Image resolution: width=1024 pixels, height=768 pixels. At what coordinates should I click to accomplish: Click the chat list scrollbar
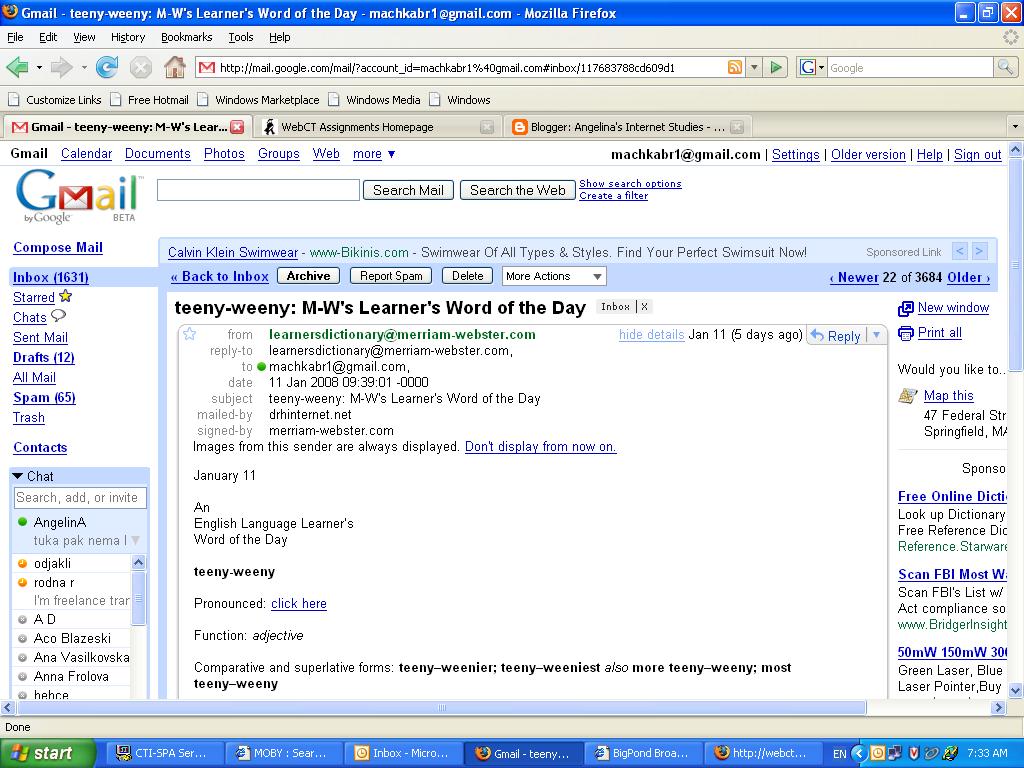pyautogui.click(x=138, y=598)
